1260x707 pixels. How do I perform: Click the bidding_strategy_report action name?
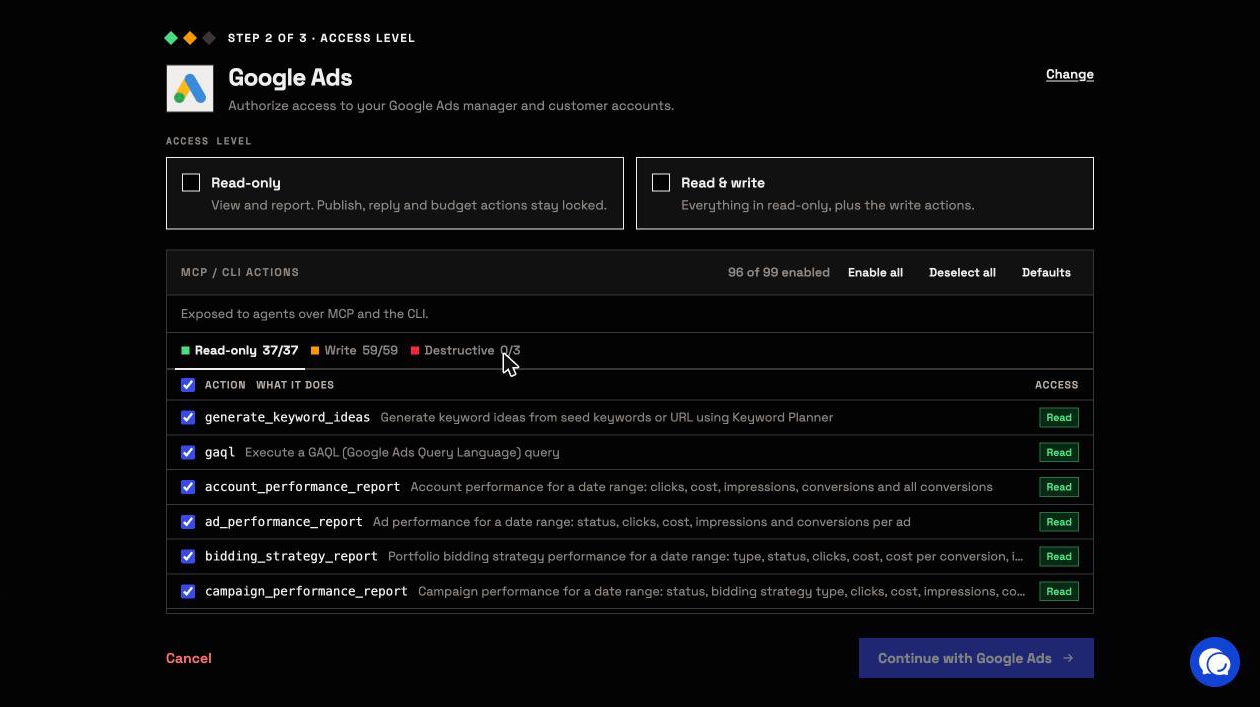291,556
